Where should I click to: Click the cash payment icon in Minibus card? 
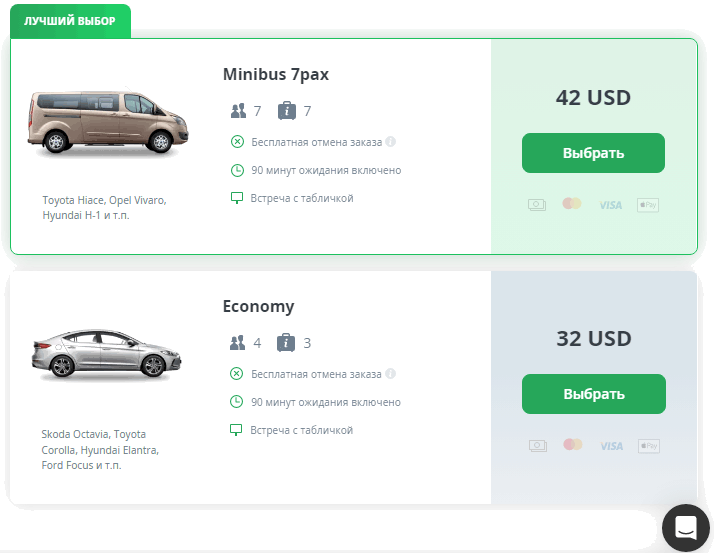pyautogui.click(x=537, y=205)
